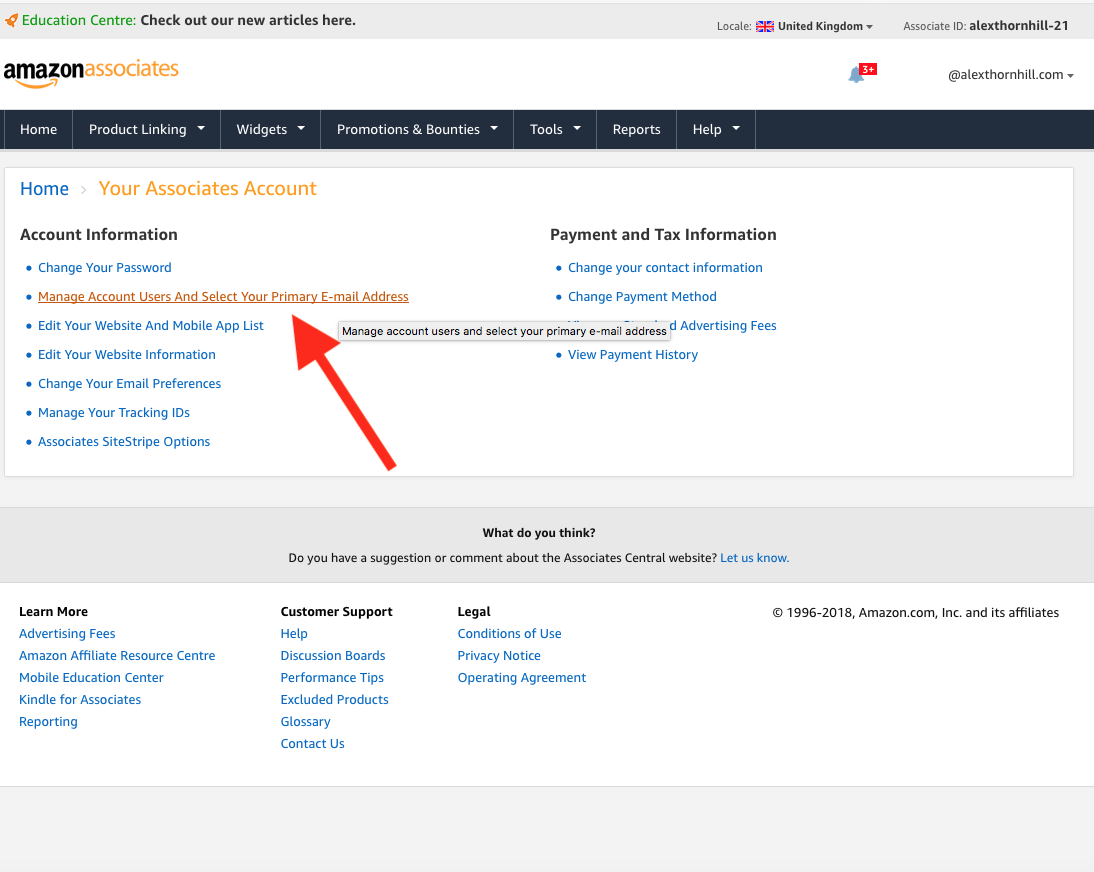Open Change Payment Method link
Viewport: 1094px width, 872px height.
[x=642, y=296]
